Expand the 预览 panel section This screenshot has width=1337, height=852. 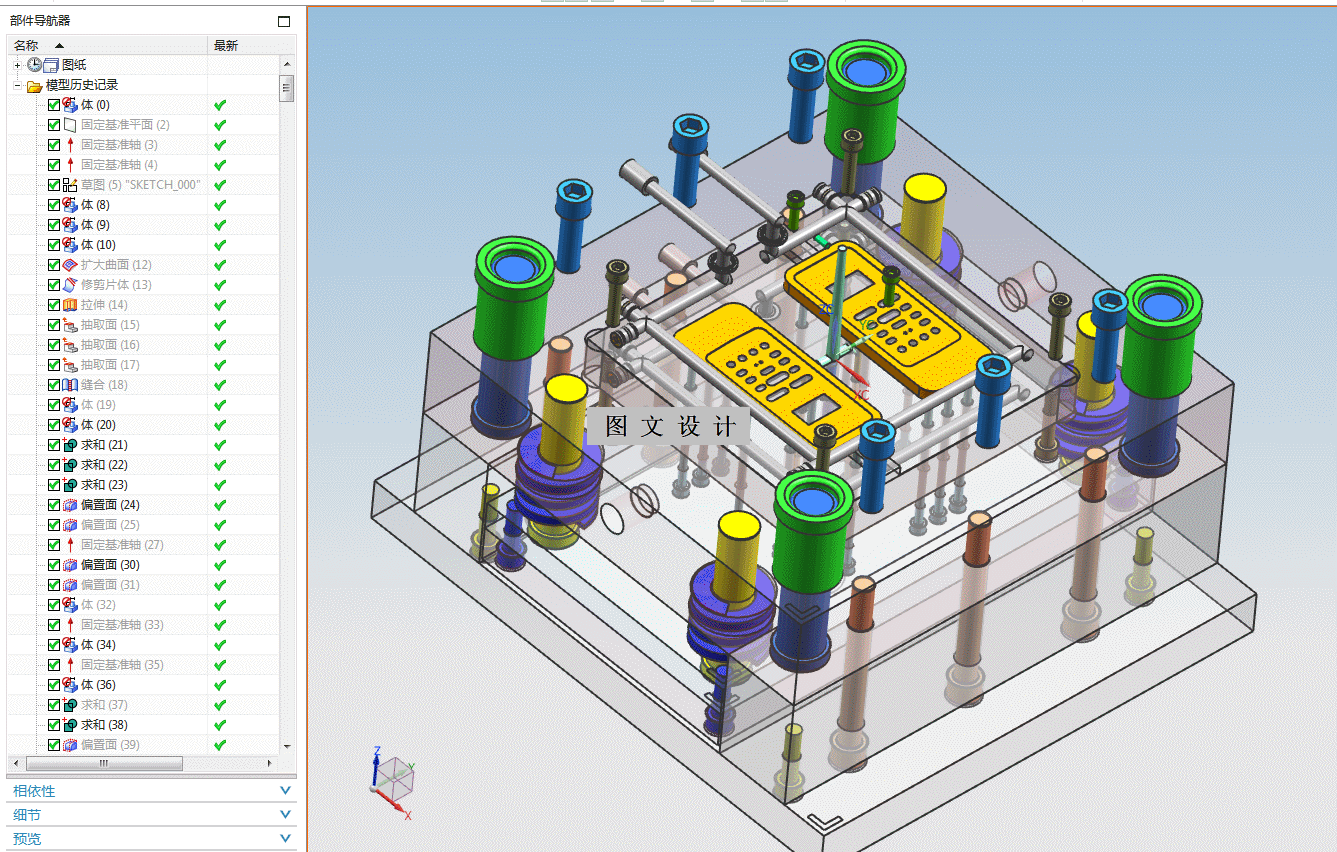coord(151,839)
